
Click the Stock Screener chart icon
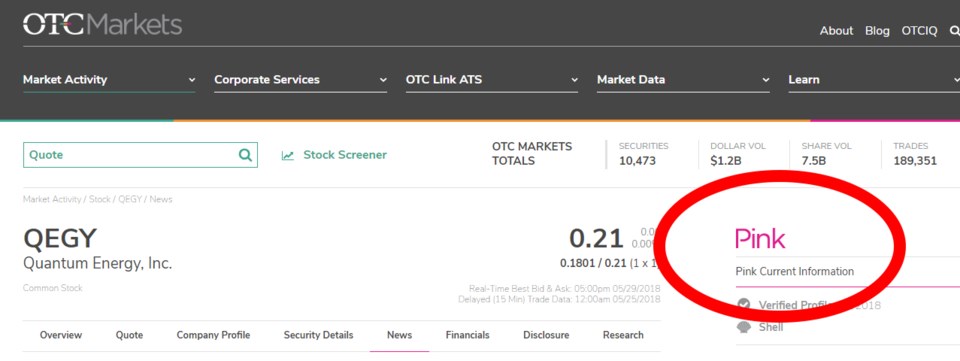coord(288,155)
